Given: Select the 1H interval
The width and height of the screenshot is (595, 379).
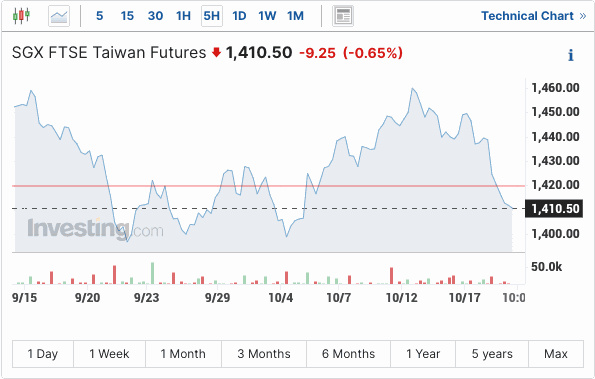Looking at the screenshot, I should [183, 16].
